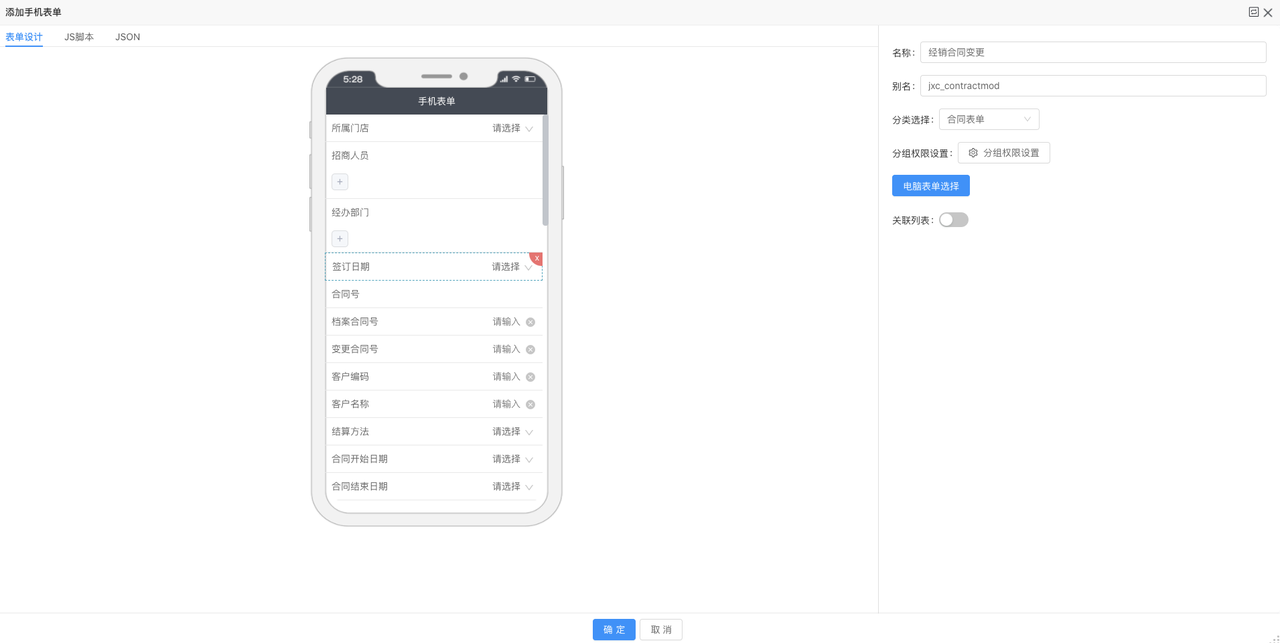Click the 档案合同号 请输入 field

[506, 322]
